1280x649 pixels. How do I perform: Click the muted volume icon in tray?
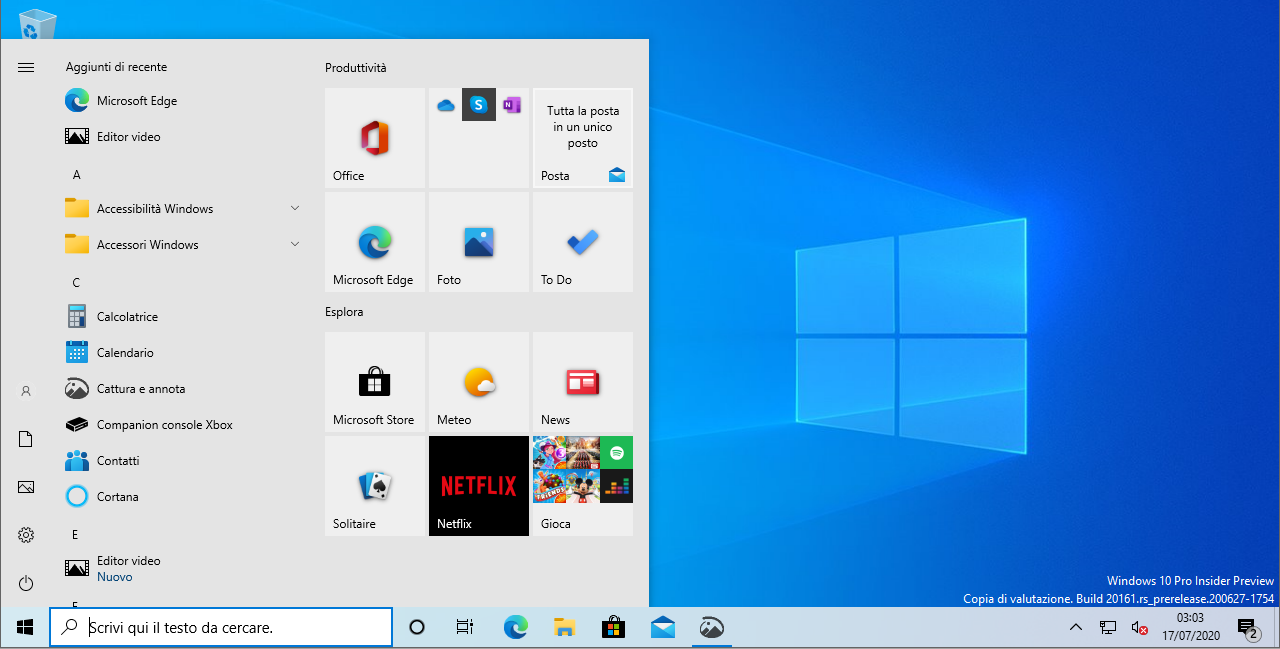click(x=1139, y=627)
